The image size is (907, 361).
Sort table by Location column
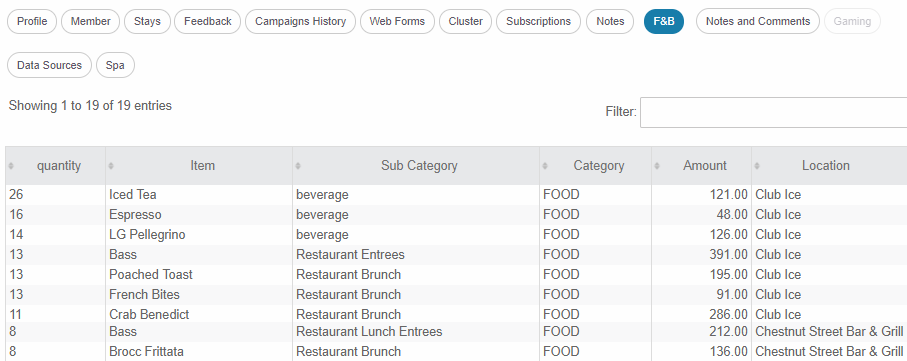tap(829, 166)
